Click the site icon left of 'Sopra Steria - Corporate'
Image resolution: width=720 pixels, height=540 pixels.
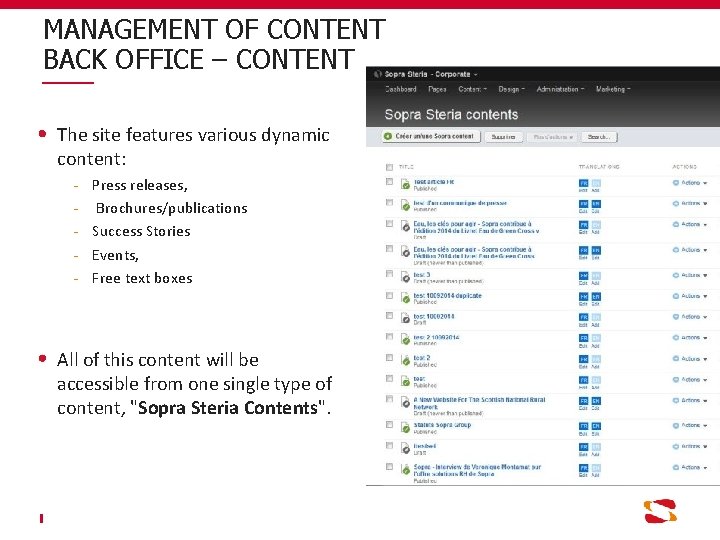pyautogui.click(x=378, y=74)
